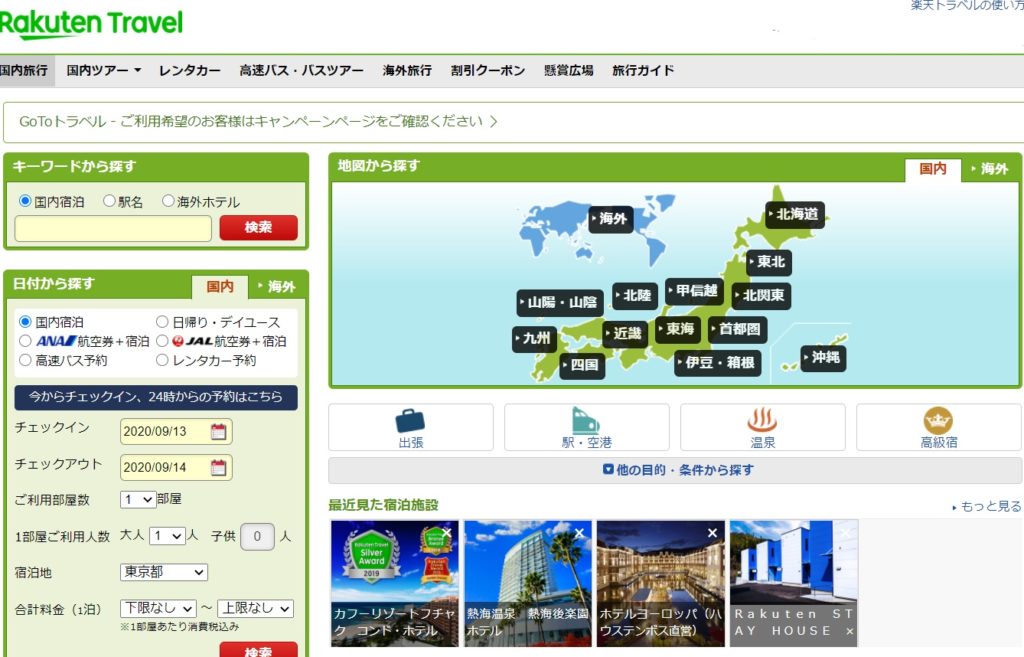Click the もっと見る link
1024x657 pixels.
(987, 506)
